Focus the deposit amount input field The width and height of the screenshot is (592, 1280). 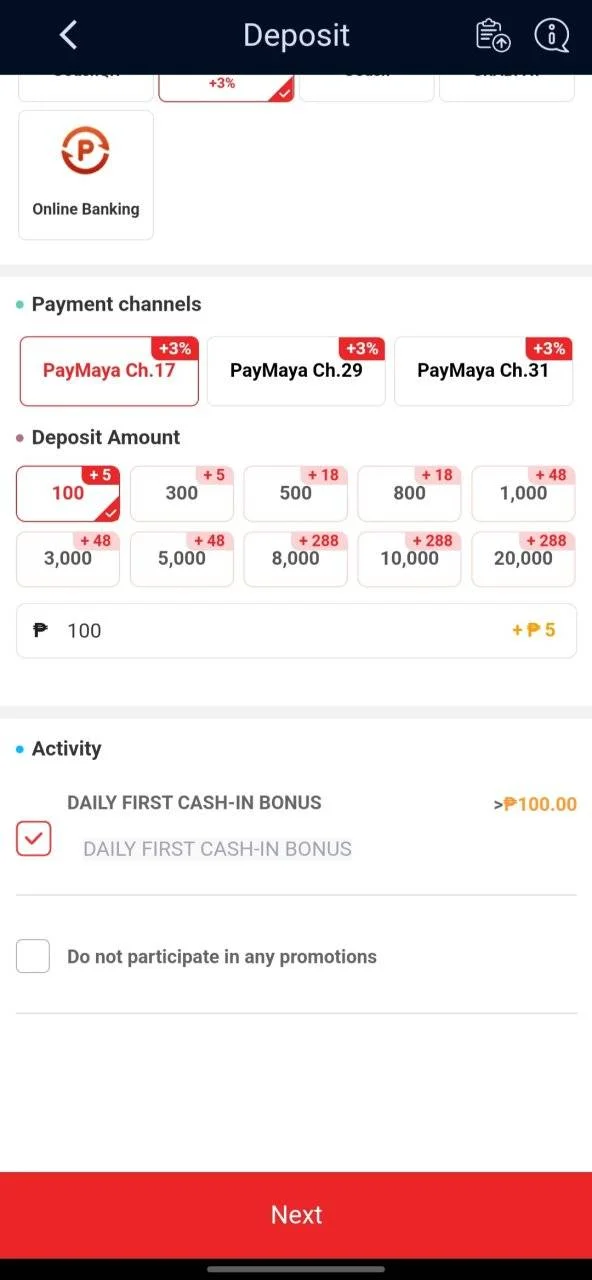pos(296,631)
